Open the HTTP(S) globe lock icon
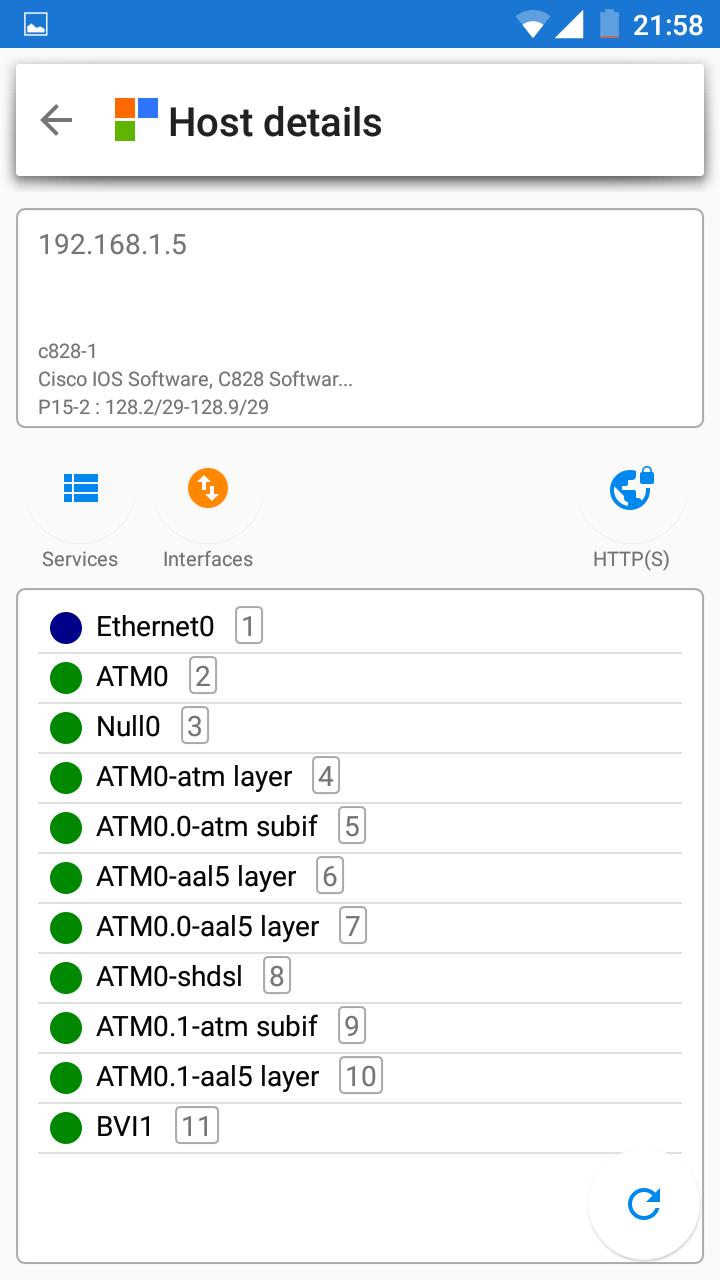The image size is (720, 1280). tap(632, 488)
